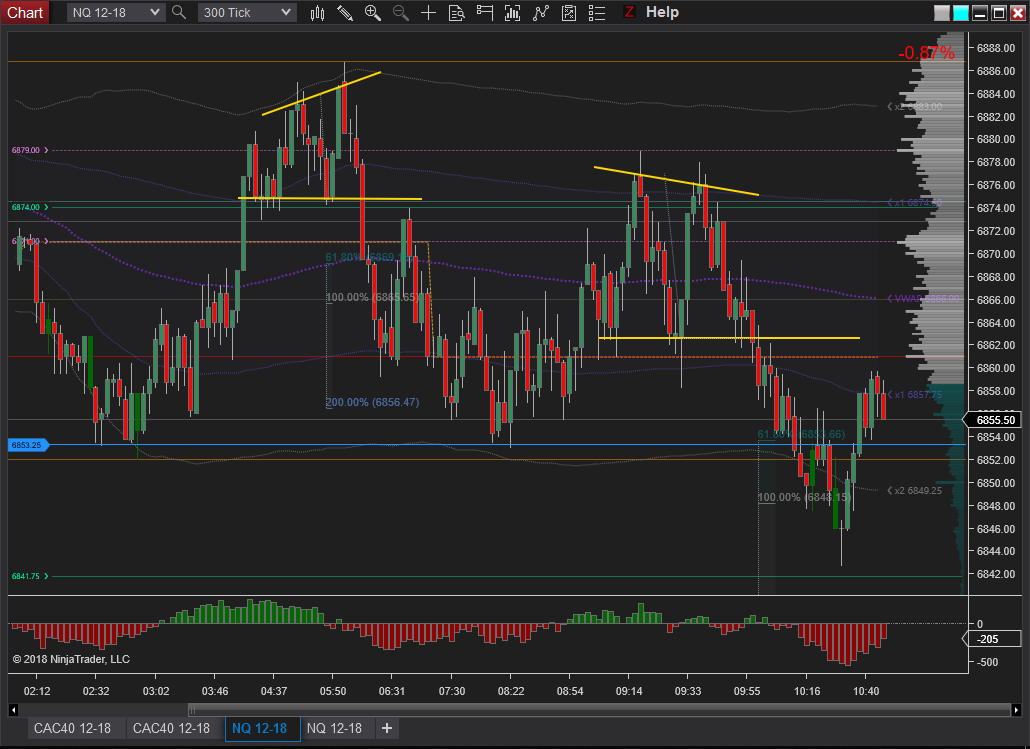1030x749 pixels.
Task: Click the horizontal scrollbar thumb
Action: (x=599, y=710)
